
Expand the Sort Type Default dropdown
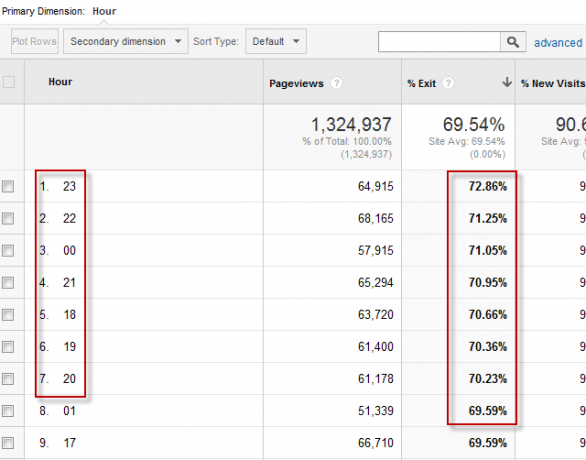click(276, 41)
